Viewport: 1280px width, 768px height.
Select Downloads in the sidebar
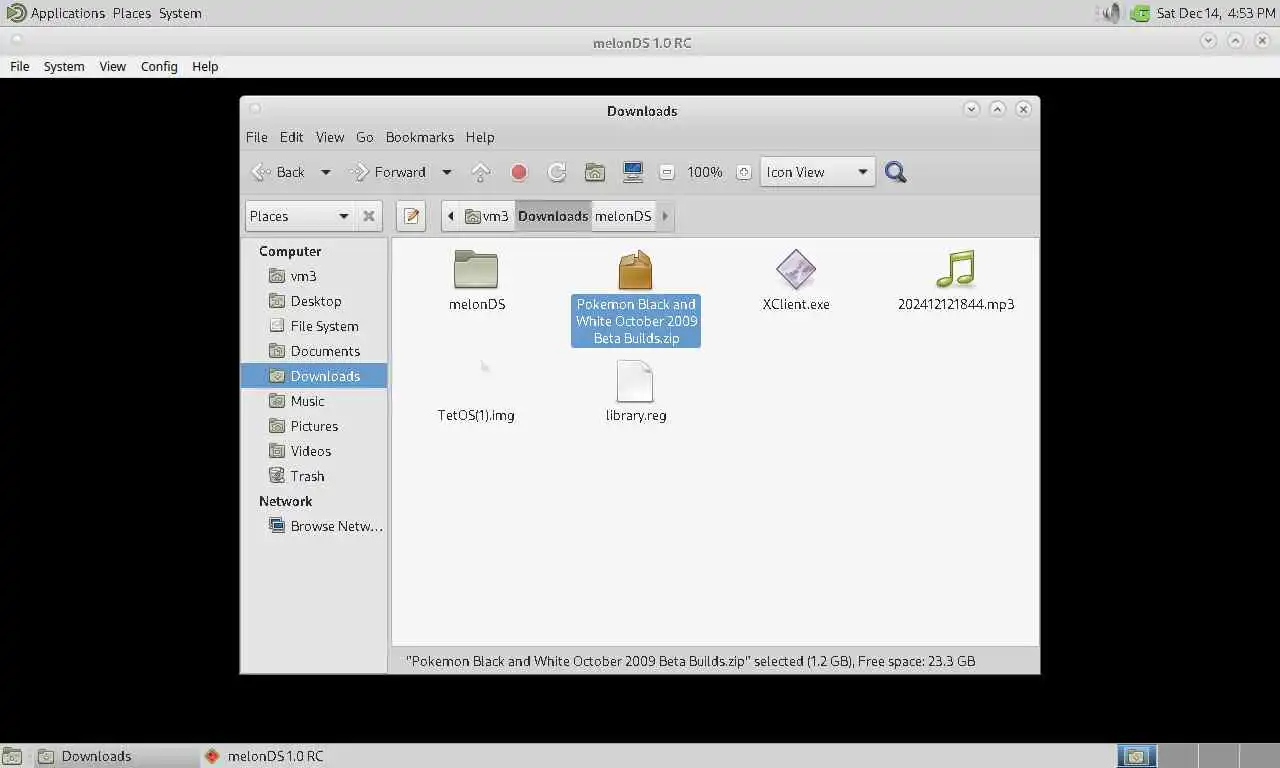coord(314,376)
